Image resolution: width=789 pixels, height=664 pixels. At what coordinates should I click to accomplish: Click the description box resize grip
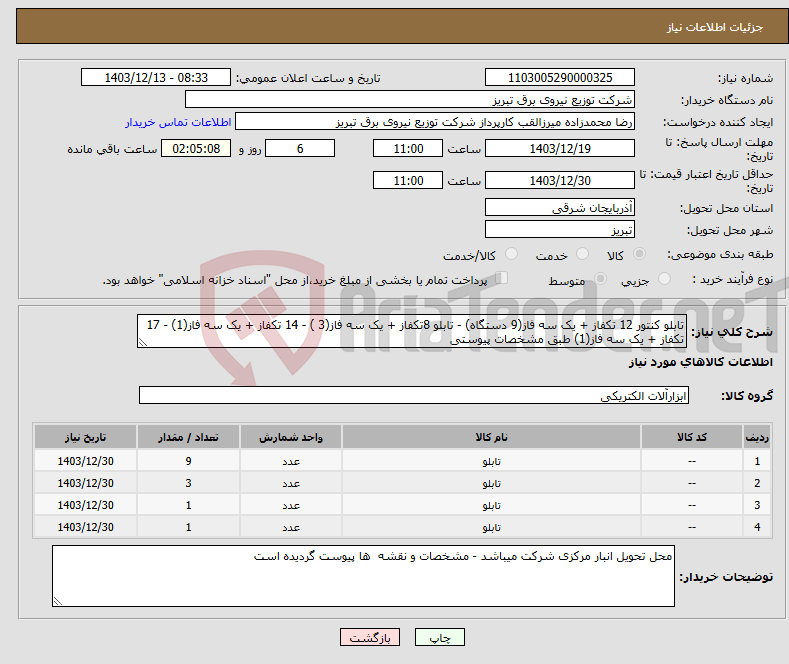(x=143, y=343)
